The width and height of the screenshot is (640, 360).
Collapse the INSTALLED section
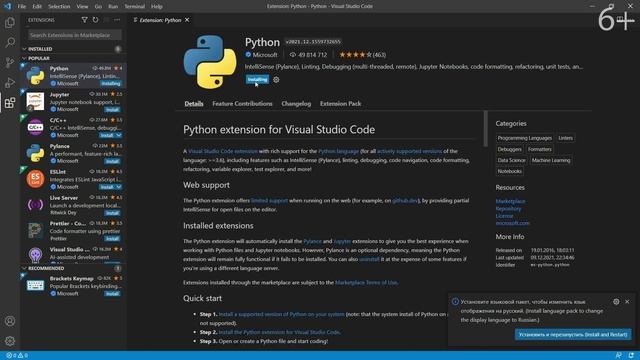tap(24, 49)
